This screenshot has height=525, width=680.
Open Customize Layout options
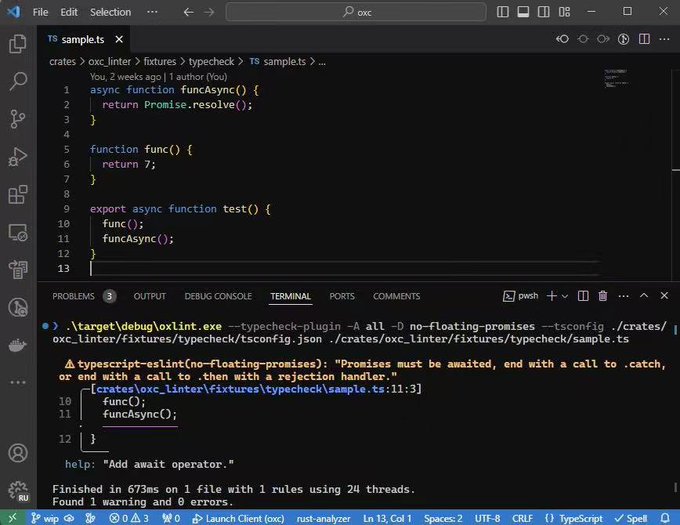564,12
